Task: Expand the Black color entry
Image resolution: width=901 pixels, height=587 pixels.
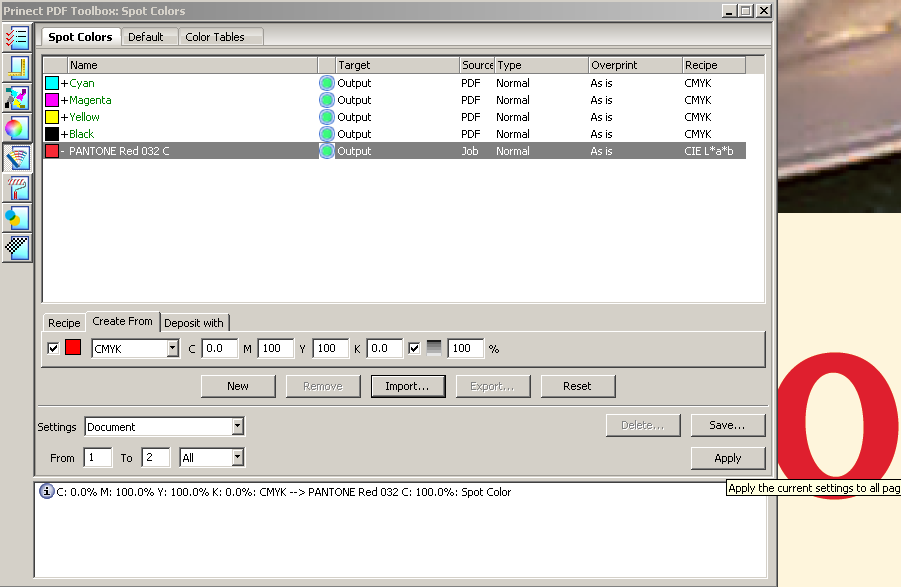Action: (64, 134)
